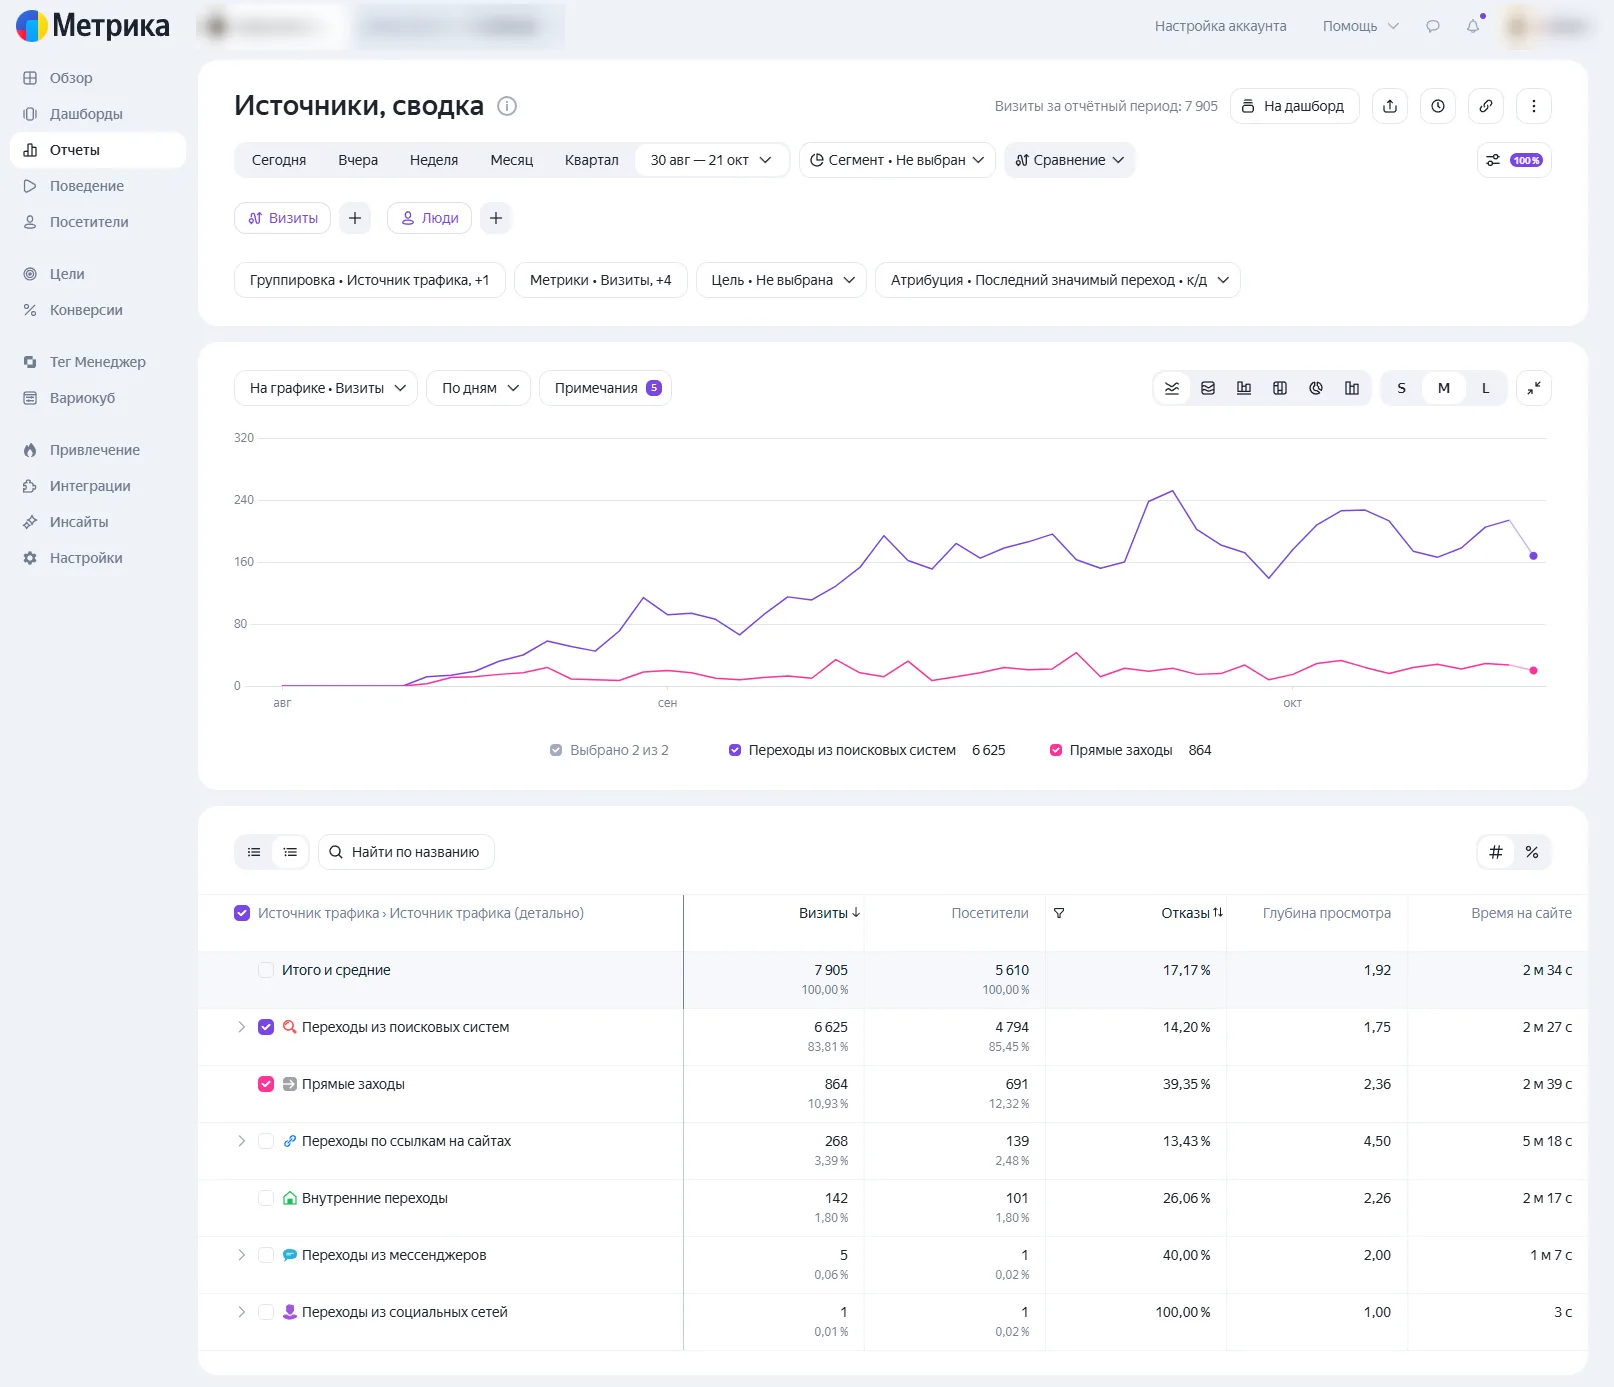Open the По дням grouping dropdown

(x=479, y=388)
